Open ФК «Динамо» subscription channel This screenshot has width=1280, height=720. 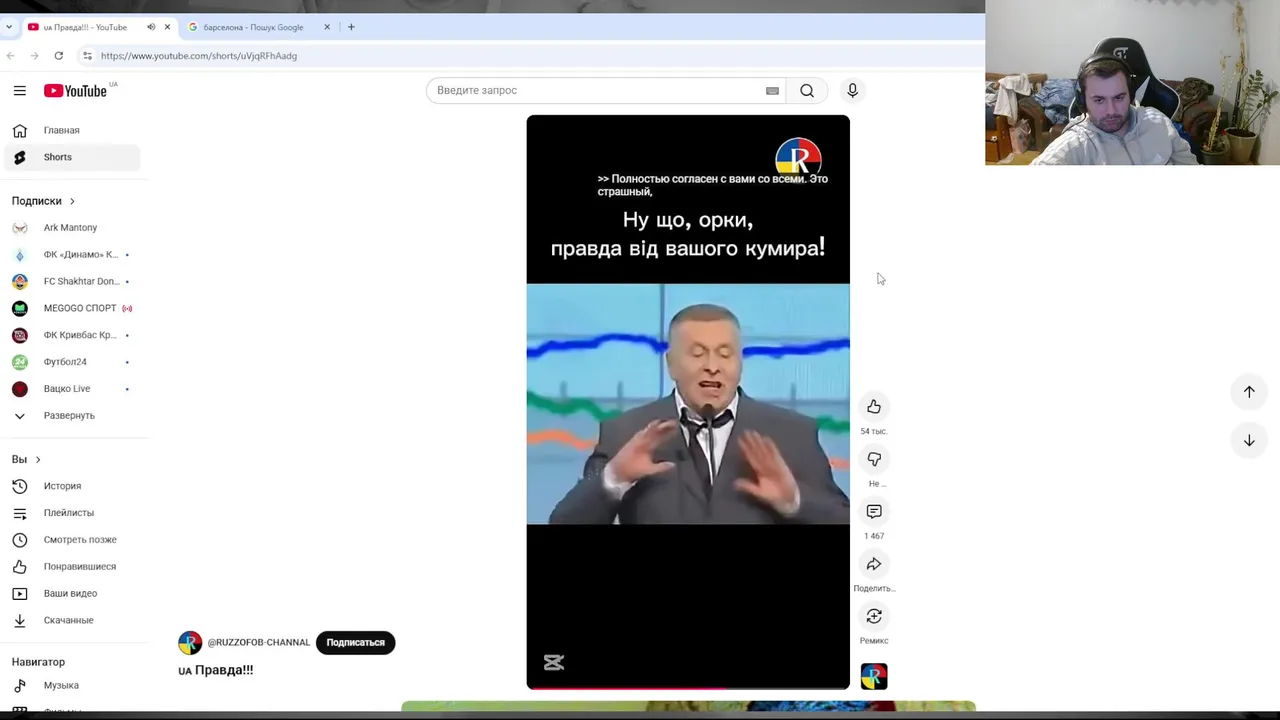point(72,255)
